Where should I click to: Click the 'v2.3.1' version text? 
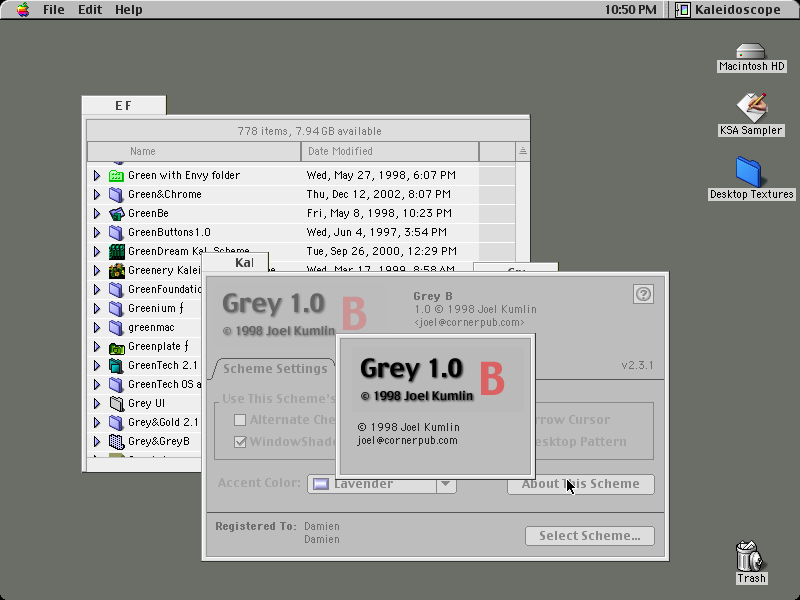click(637, 365)
